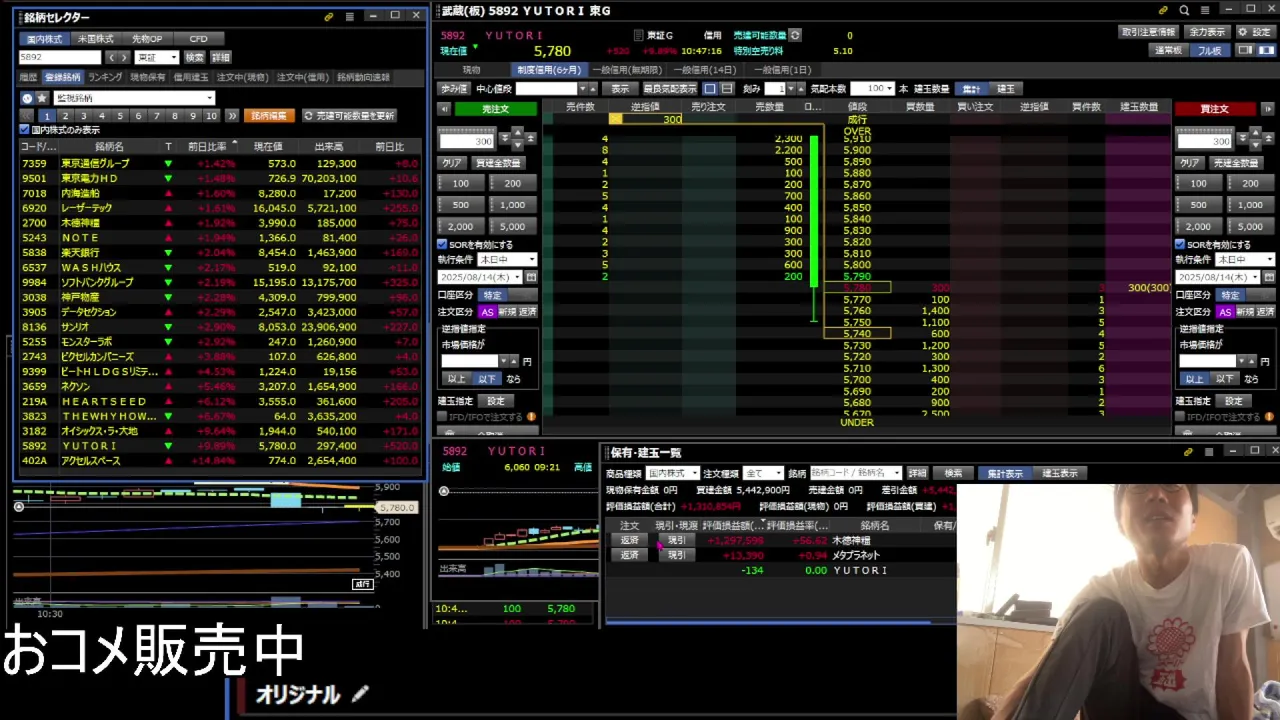Refresh 売建可能数量 in the board header
The width and height of the screenshot is (1280, 720).
click(x=795, y=35)
